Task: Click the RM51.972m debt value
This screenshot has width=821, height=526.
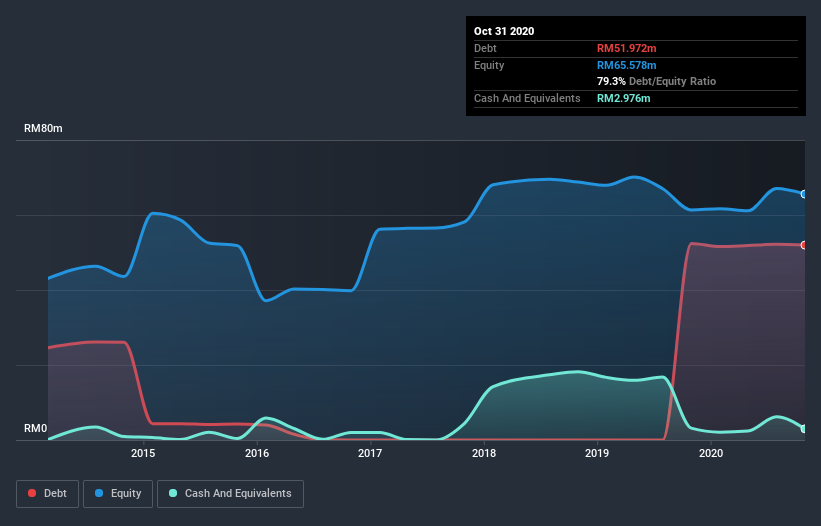Action: point(626,48)
